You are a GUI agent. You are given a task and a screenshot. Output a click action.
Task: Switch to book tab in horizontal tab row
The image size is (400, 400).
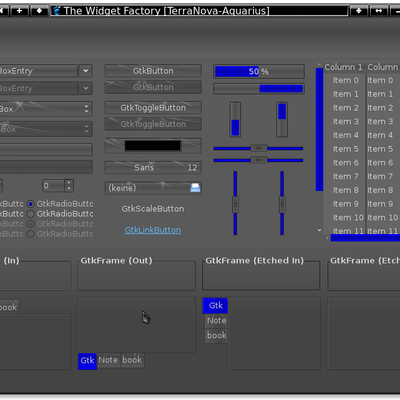coord(132,360)
